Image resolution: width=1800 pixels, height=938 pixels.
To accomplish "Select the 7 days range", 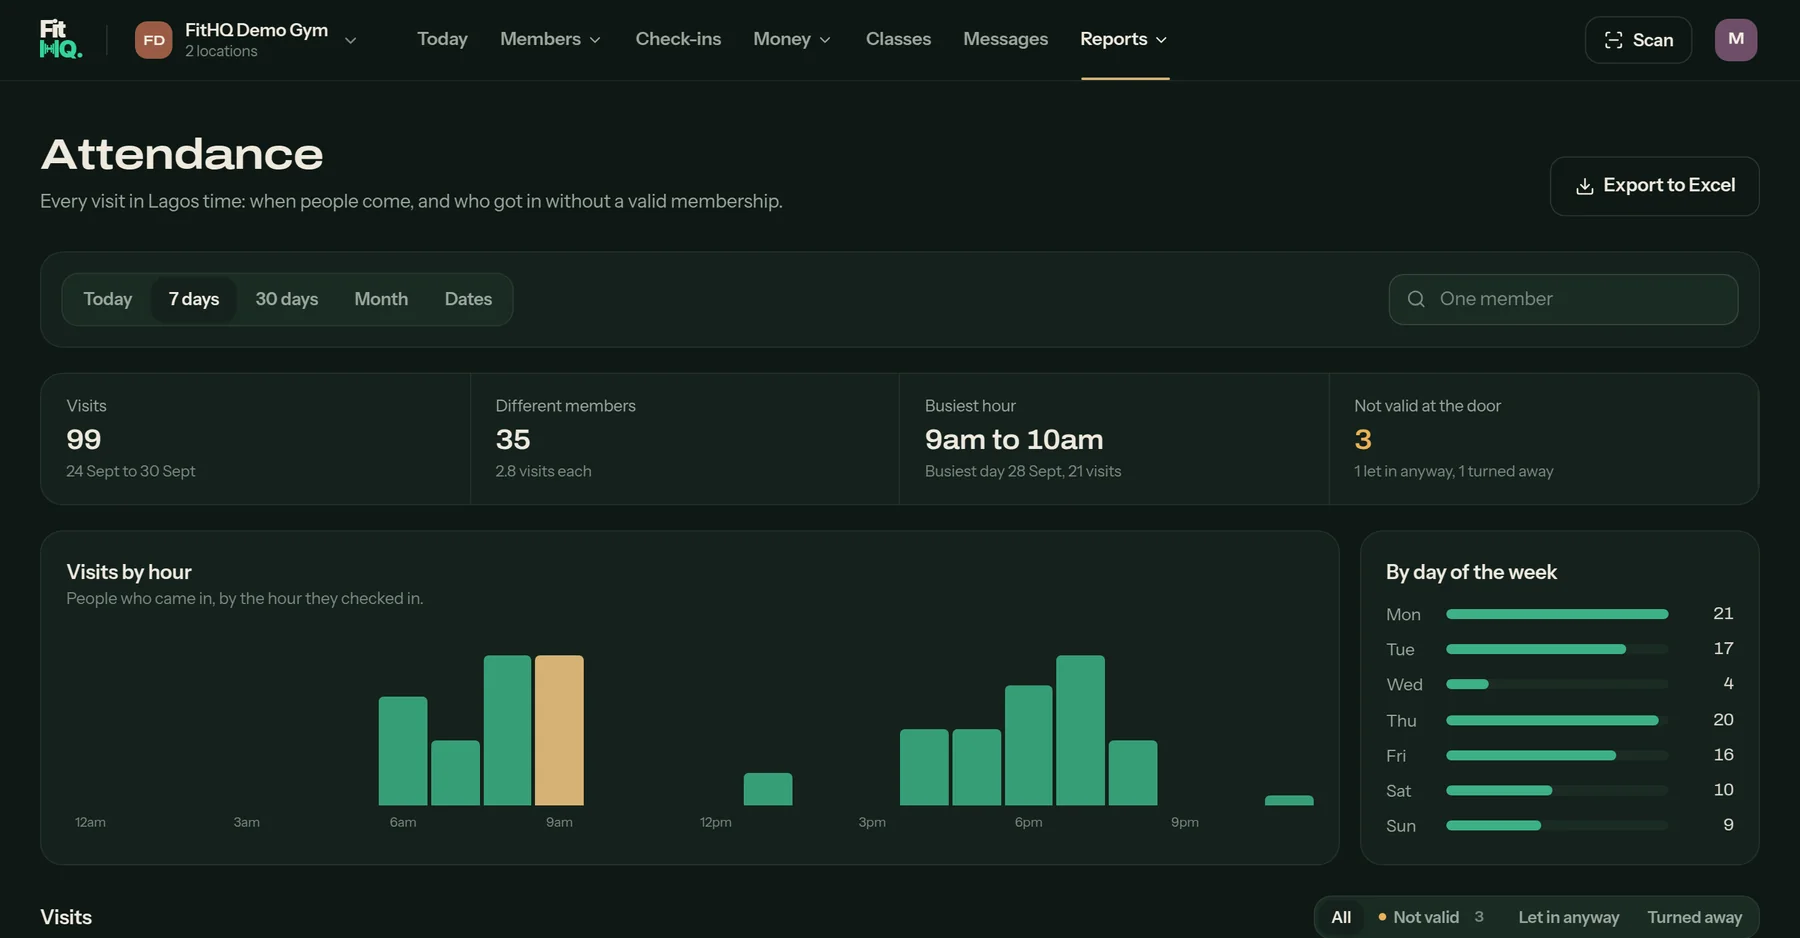I will click(194, 299).
